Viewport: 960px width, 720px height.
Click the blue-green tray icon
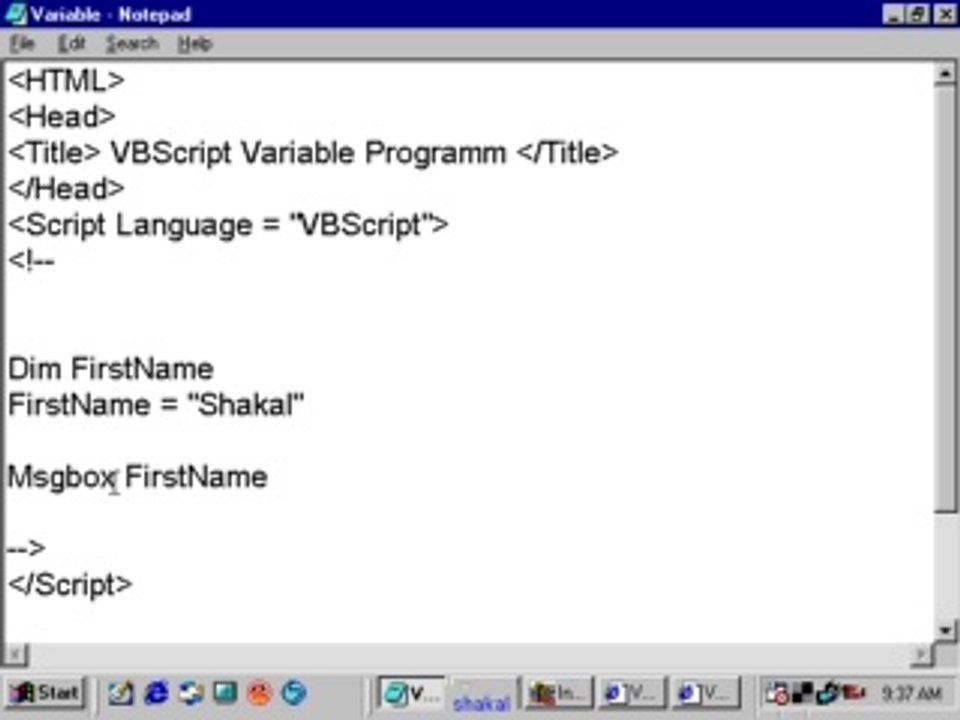click(828, 694)
